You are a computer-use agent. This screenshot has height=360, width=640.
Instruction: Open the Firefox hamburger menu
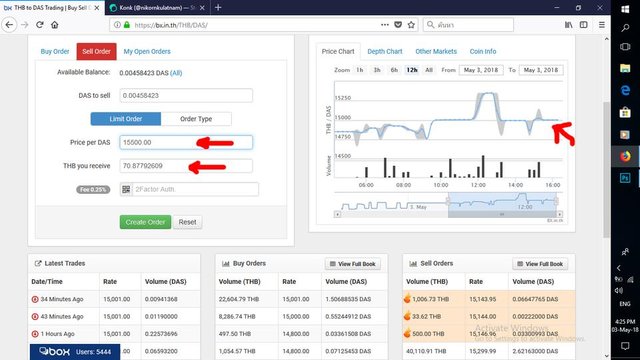pos(602,25)
